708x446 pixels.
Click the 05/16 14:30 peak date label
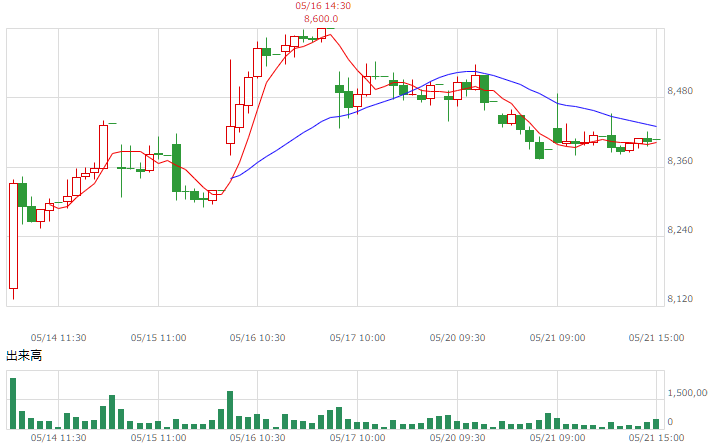point(323,6)
